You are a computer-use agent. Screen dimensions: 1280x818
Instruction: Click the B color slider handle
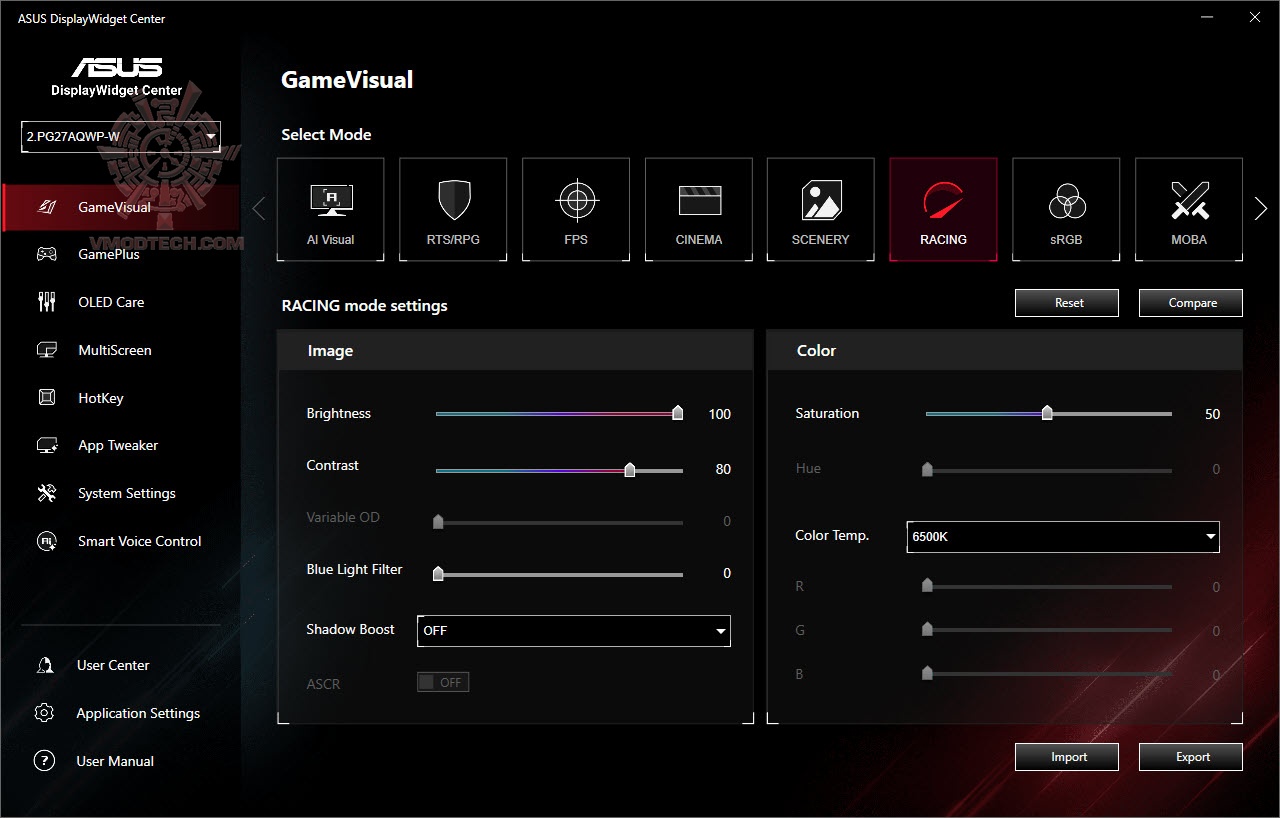tap(927, 674)
